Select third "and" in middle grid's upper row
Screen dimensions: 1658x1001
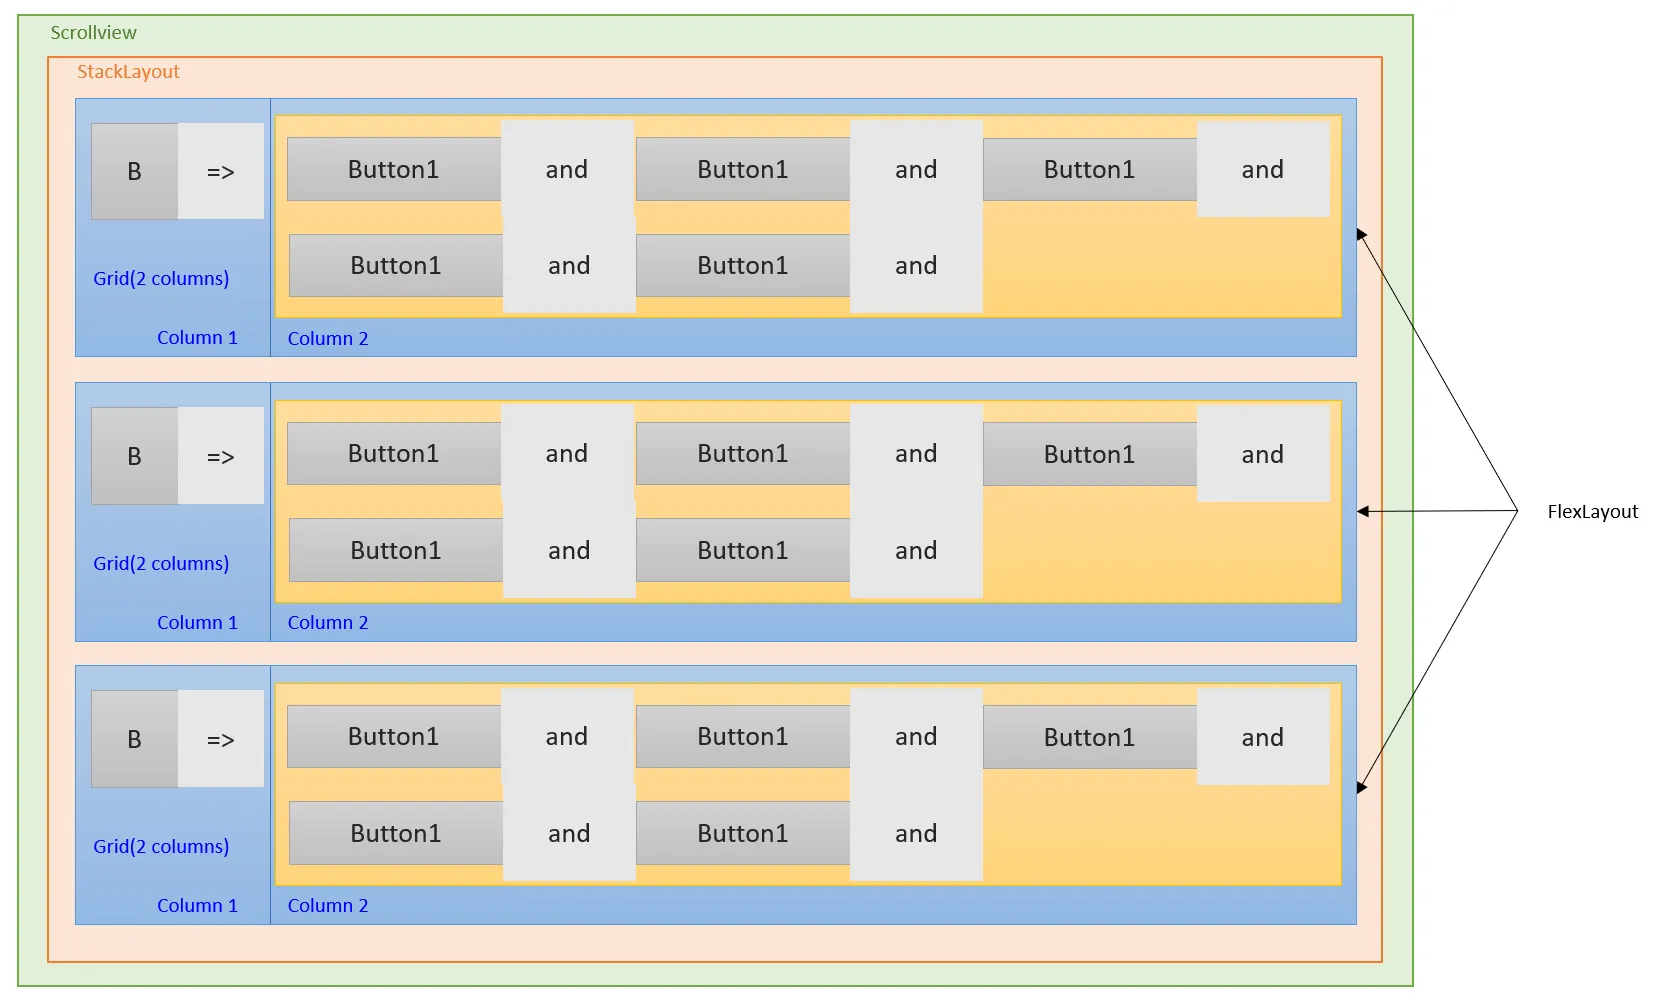(x=1263, y=454)
